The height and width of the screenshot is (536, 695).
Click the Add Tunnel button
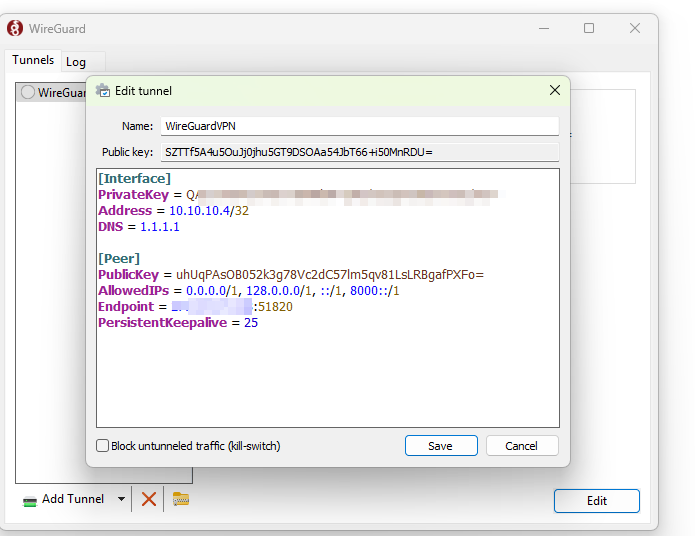63,499
